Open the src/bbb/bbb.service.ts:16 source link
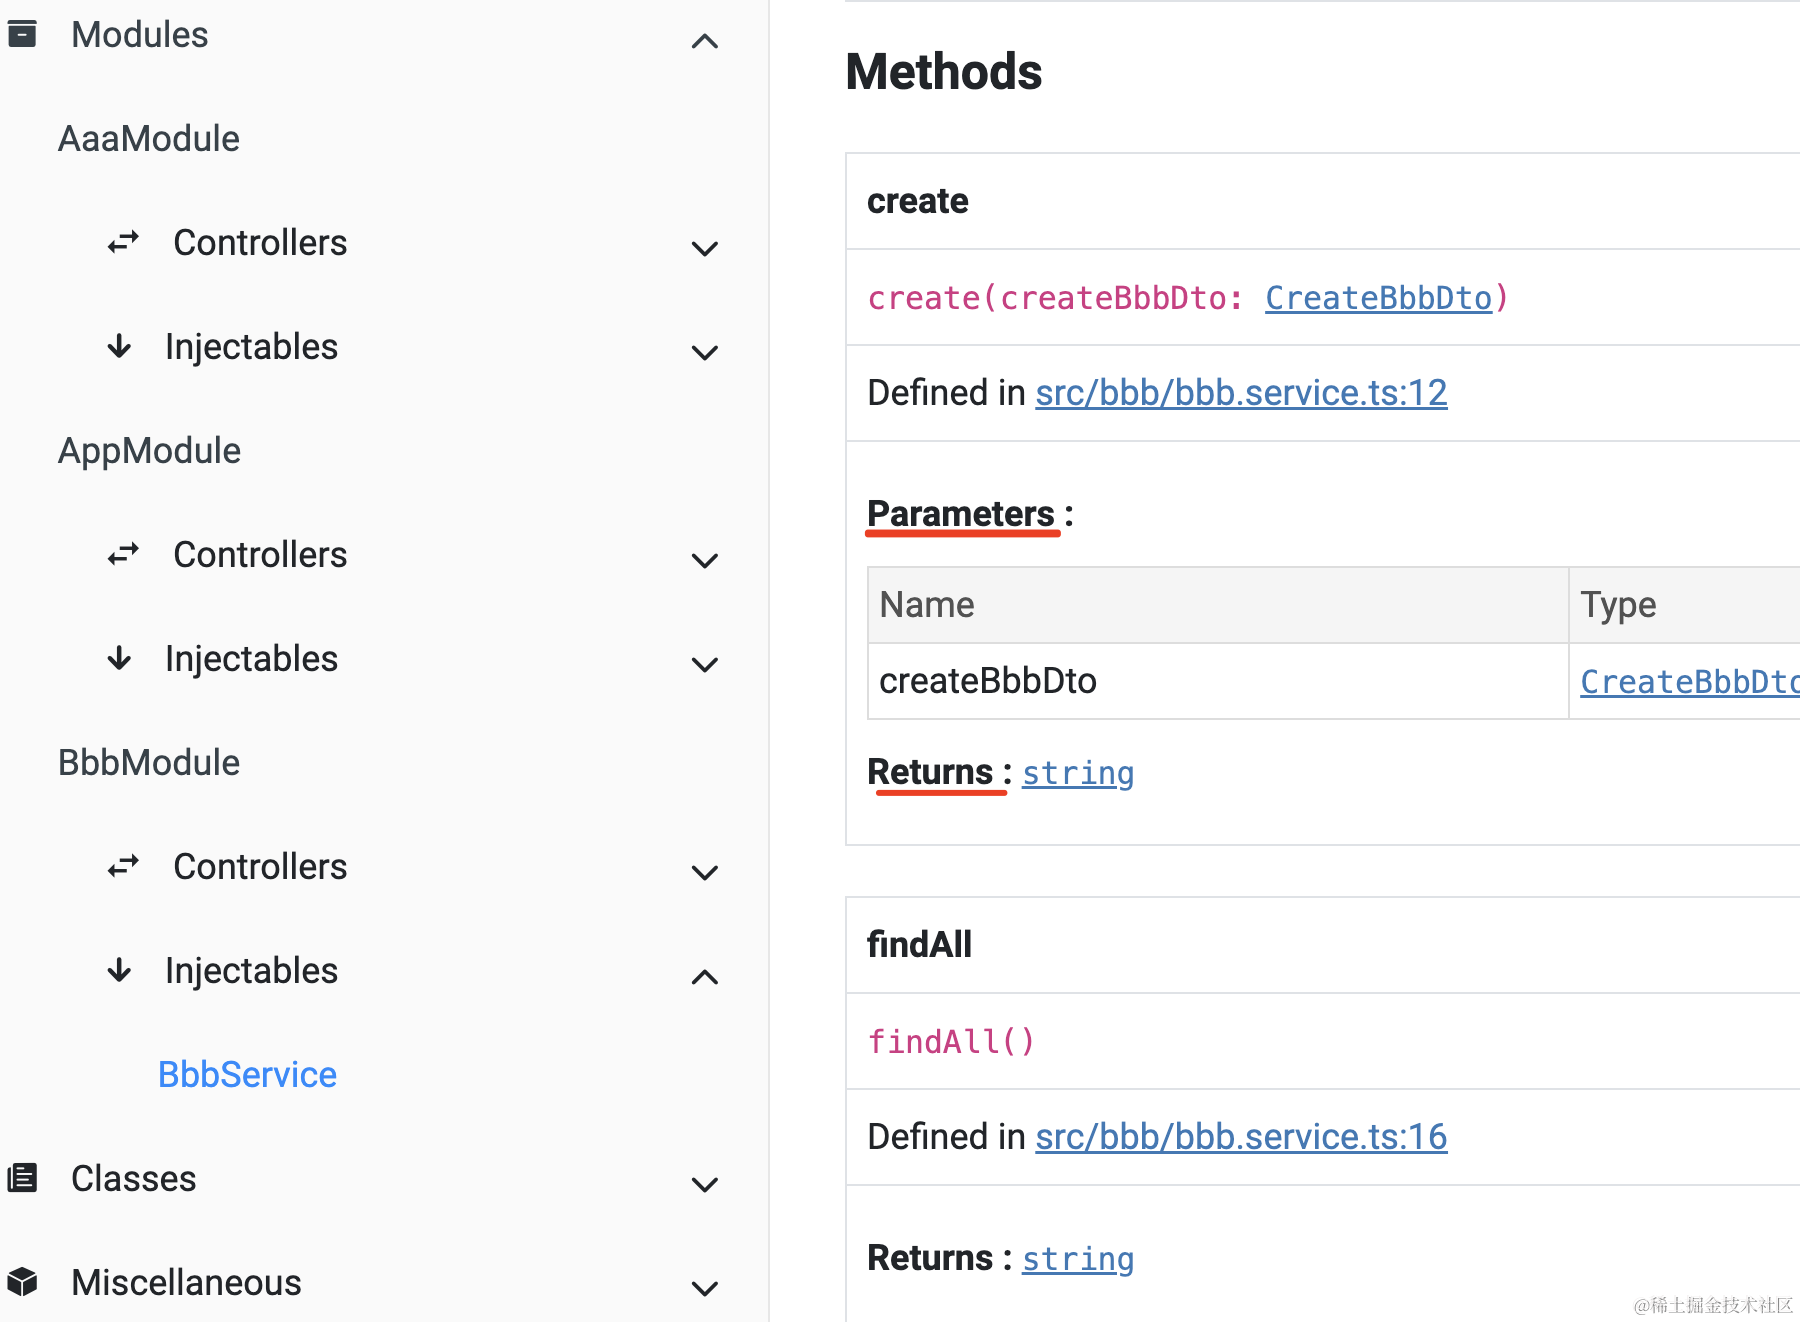 coord(1240,1137)
